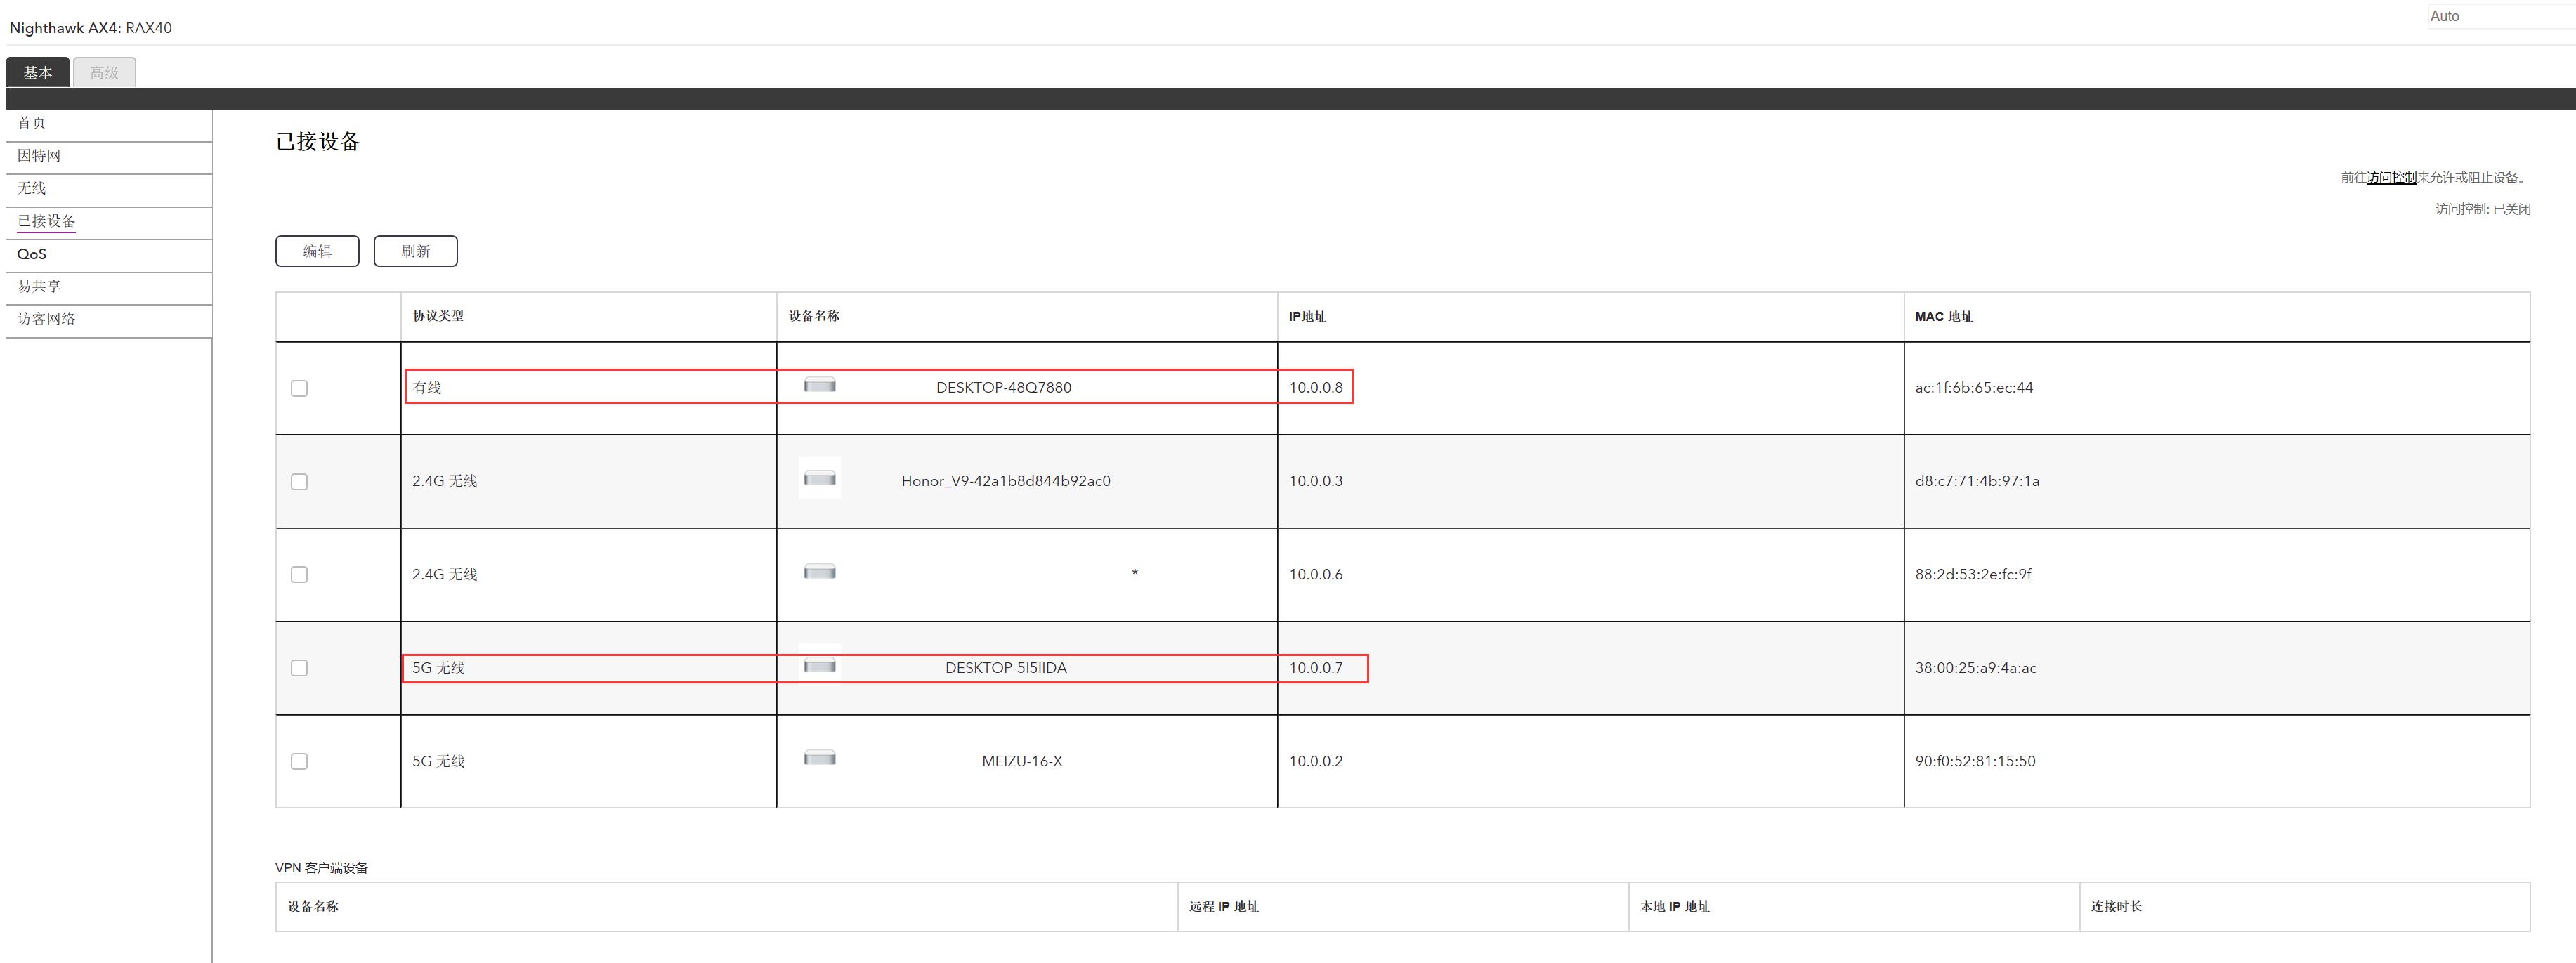
Task: Click device icon beside Honor_V9 entry
Action: point(819,479)
